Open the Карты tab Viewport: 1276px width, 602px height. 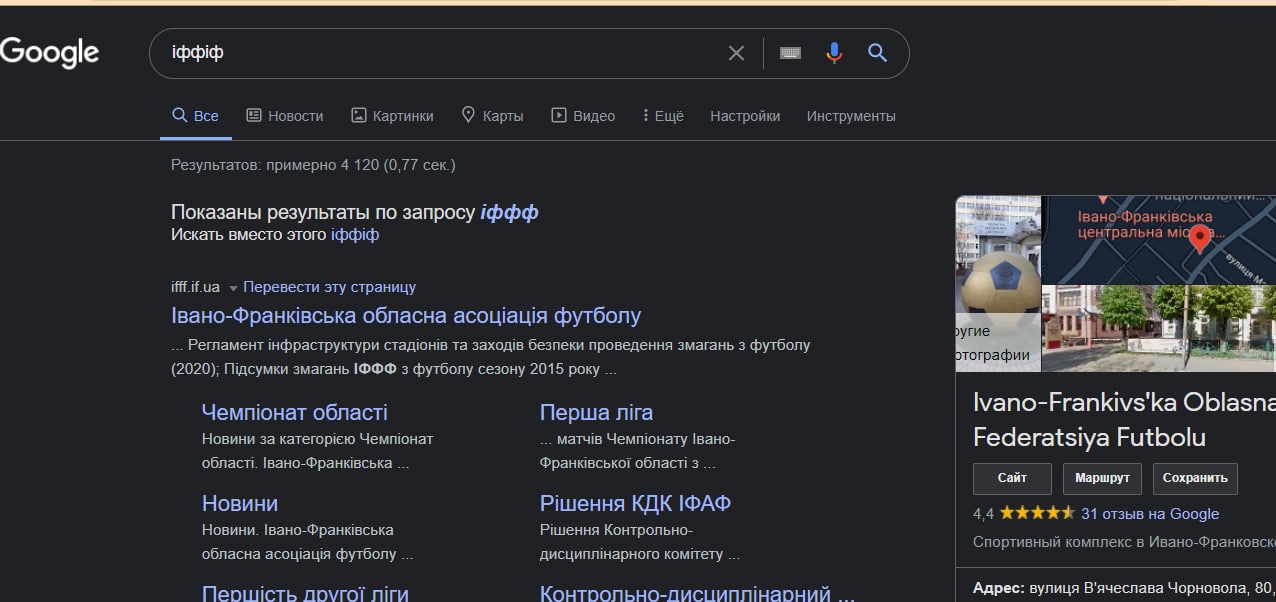492,116
